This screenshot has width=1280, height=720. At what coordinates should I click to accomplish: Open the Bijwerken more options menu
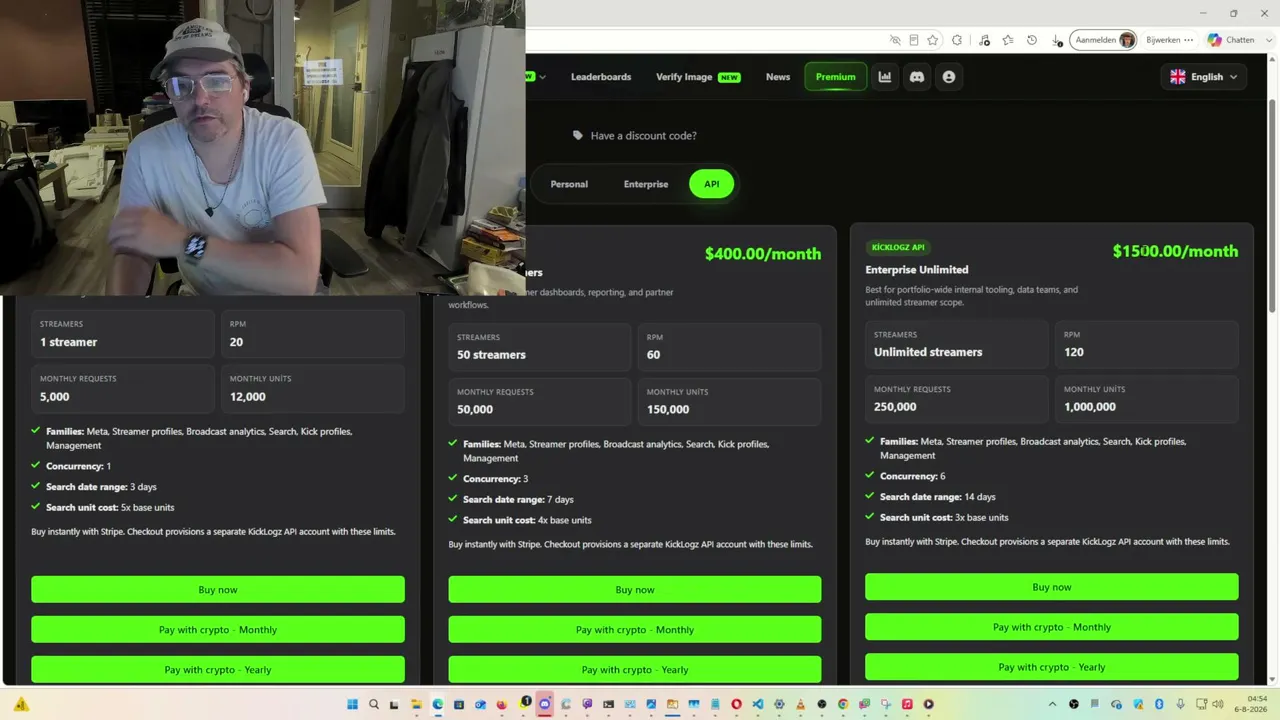[1188, 40]
